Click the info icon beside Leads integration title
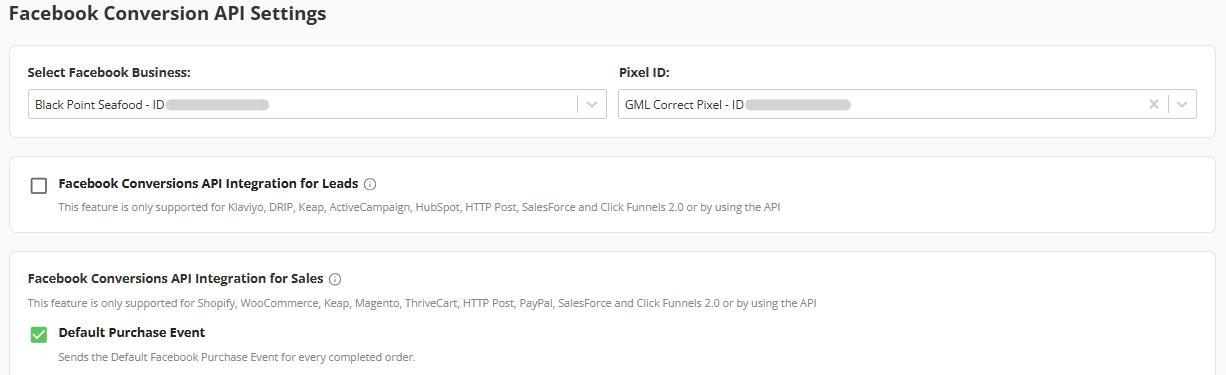 pos(370,184)
